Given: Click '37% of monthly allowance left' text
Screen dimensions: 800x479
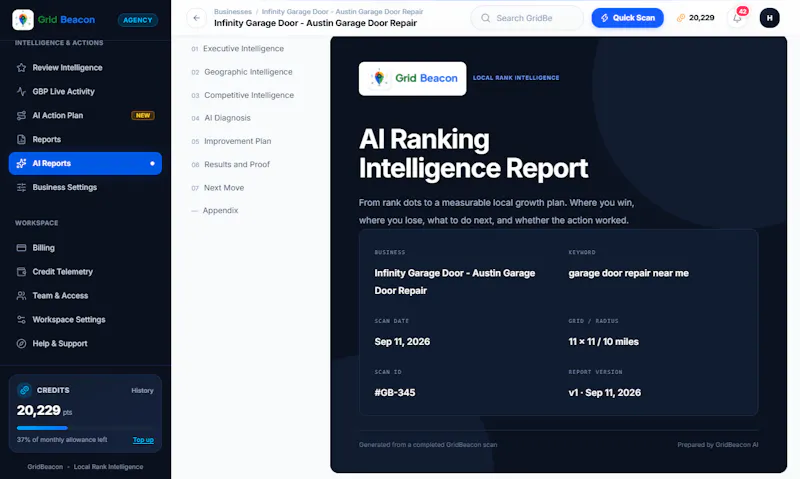Looking at the screenshot, I should pyautogui.click(x=62, y=440).
